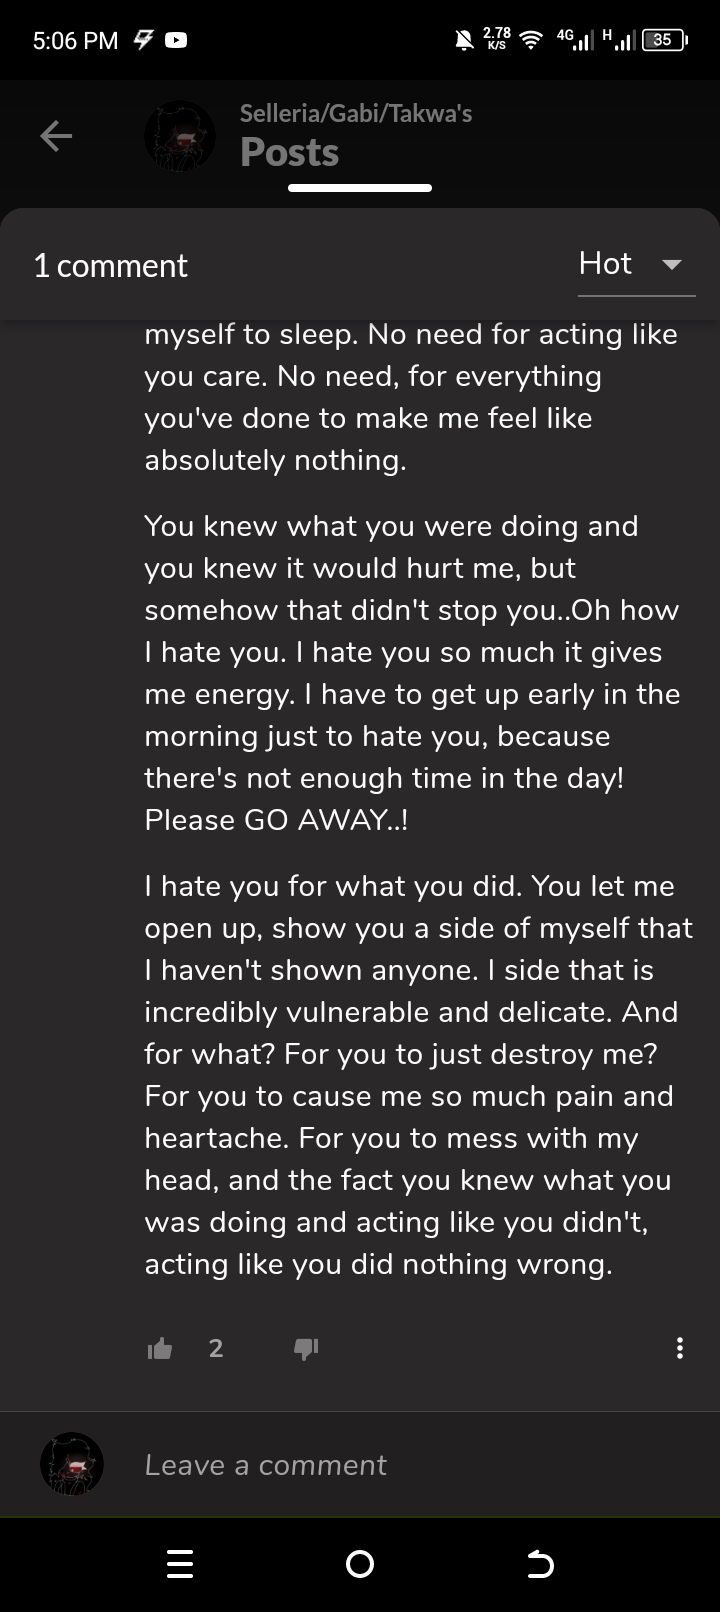The image size is (720, 1612).
Task: Tap the 1 comment header label
Action: pyautogui.click(x=110, y=265)
